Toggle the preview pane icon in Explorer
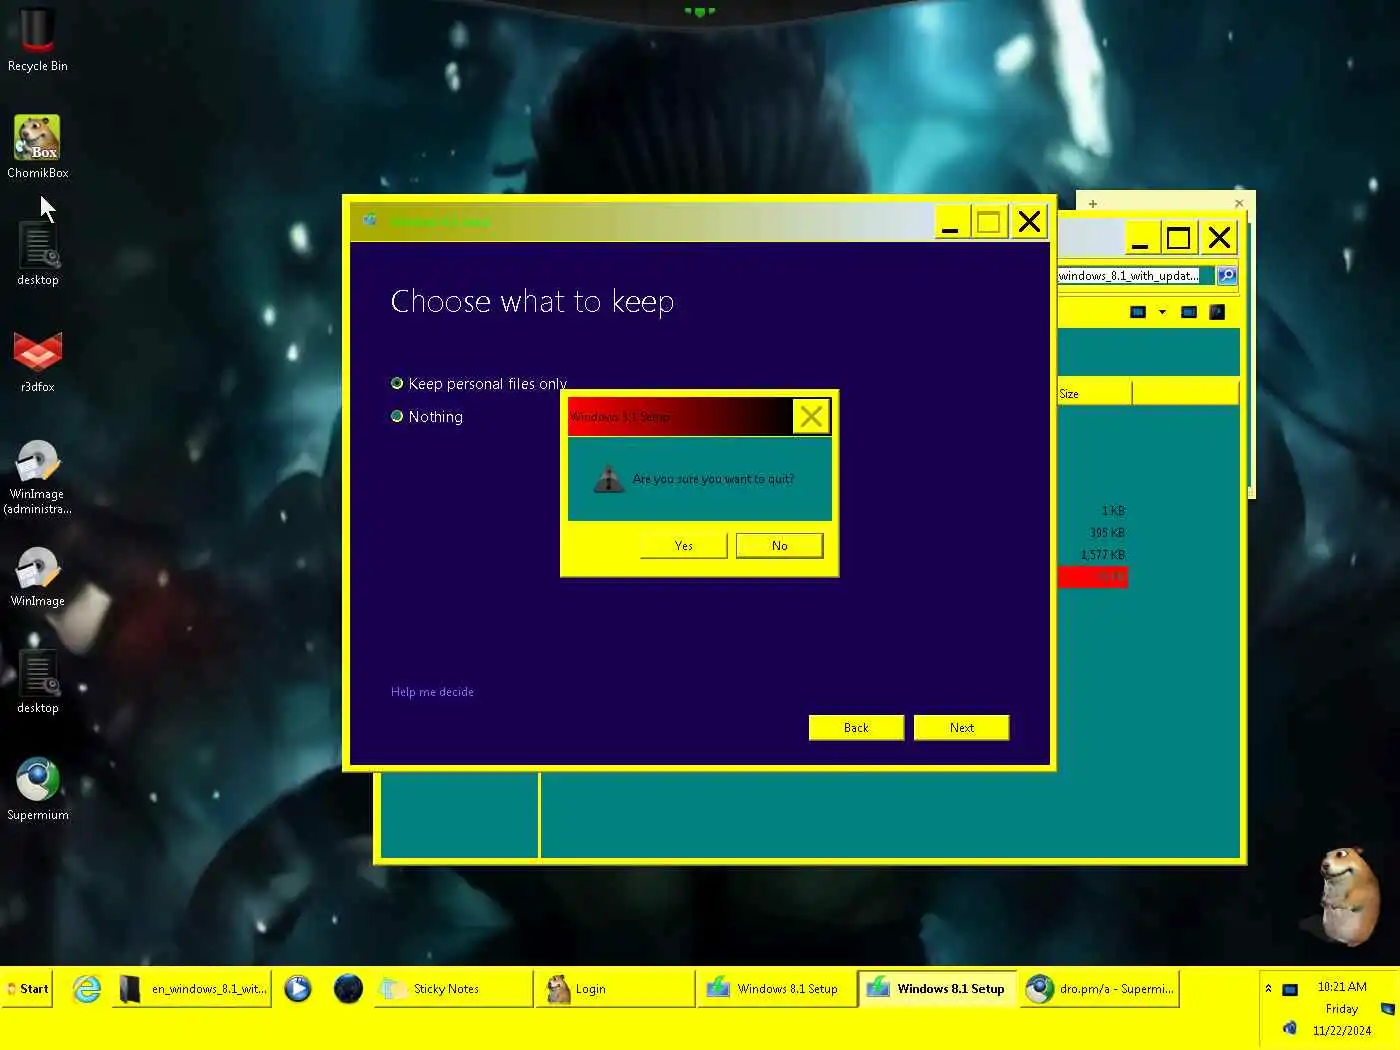Screen dimensions: 1400x1050 click(x=1189, y=312)
